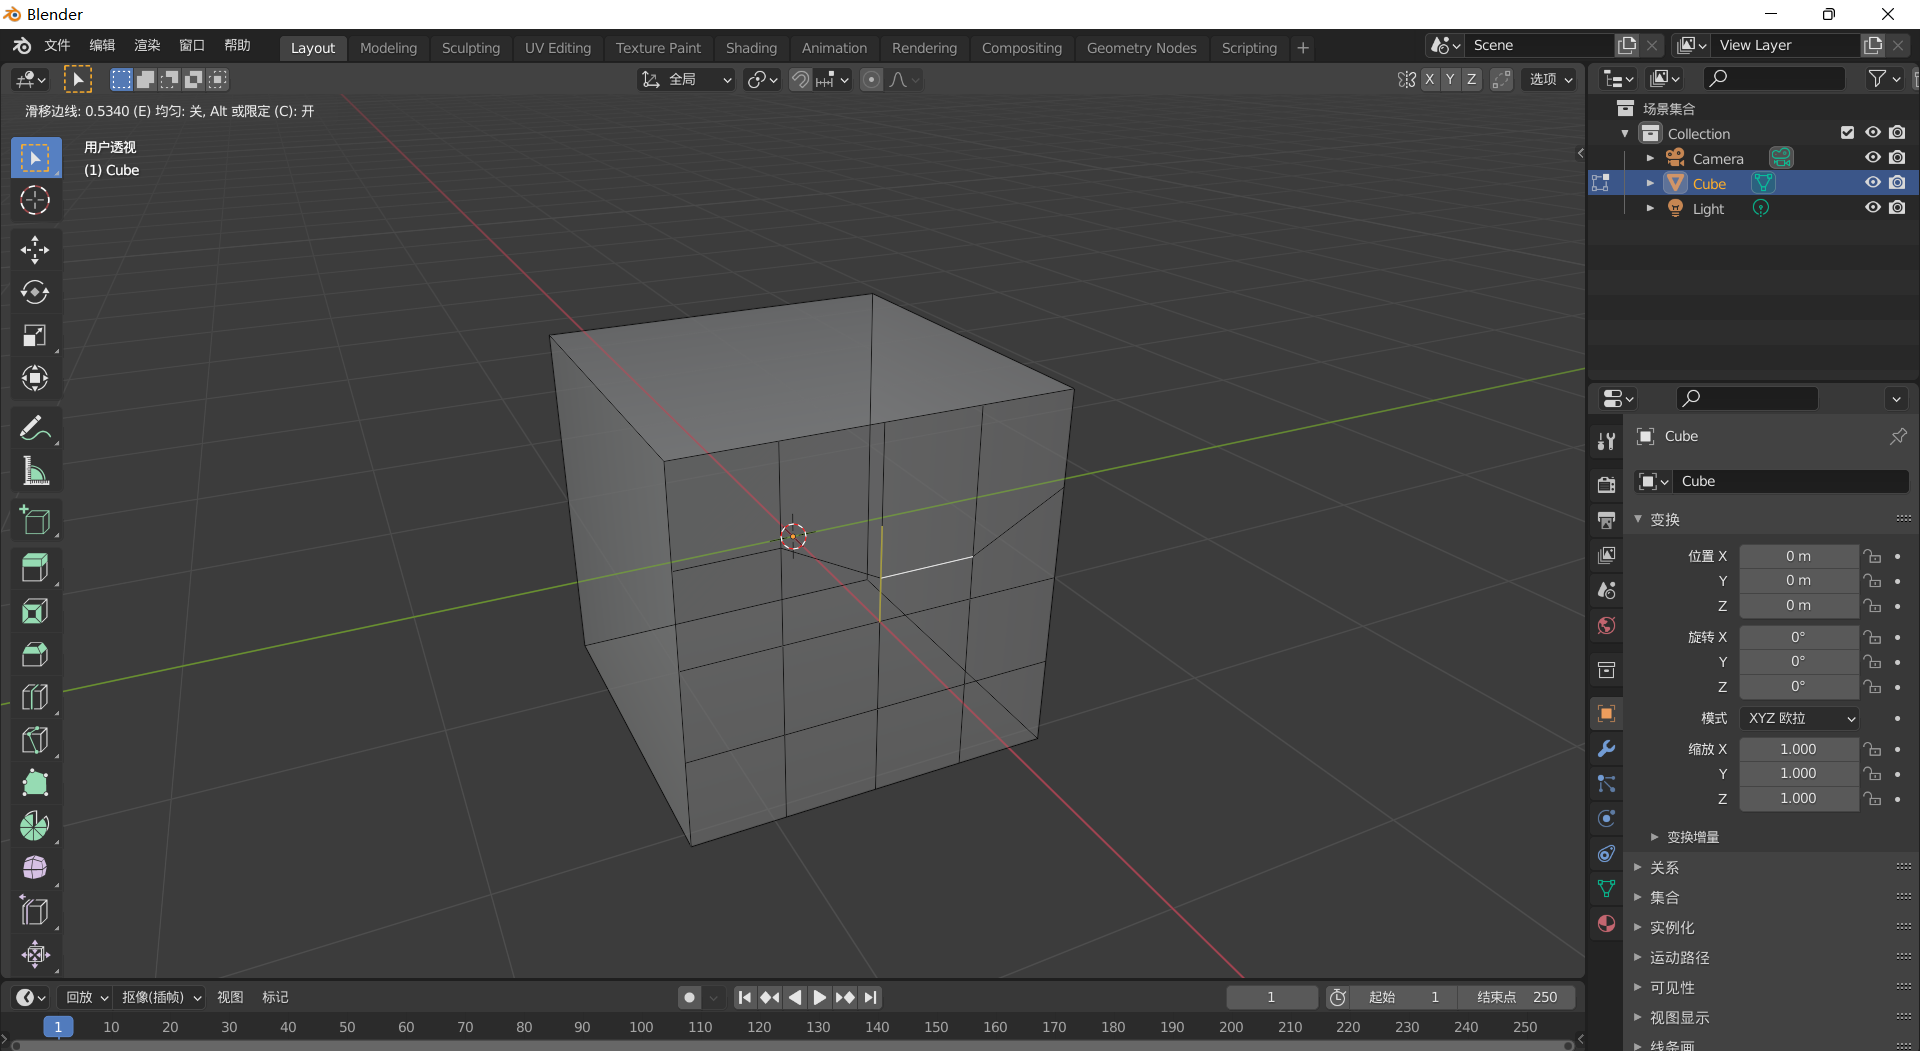Hide Camera in viewport via eye icon

(x=1873, y=158)
